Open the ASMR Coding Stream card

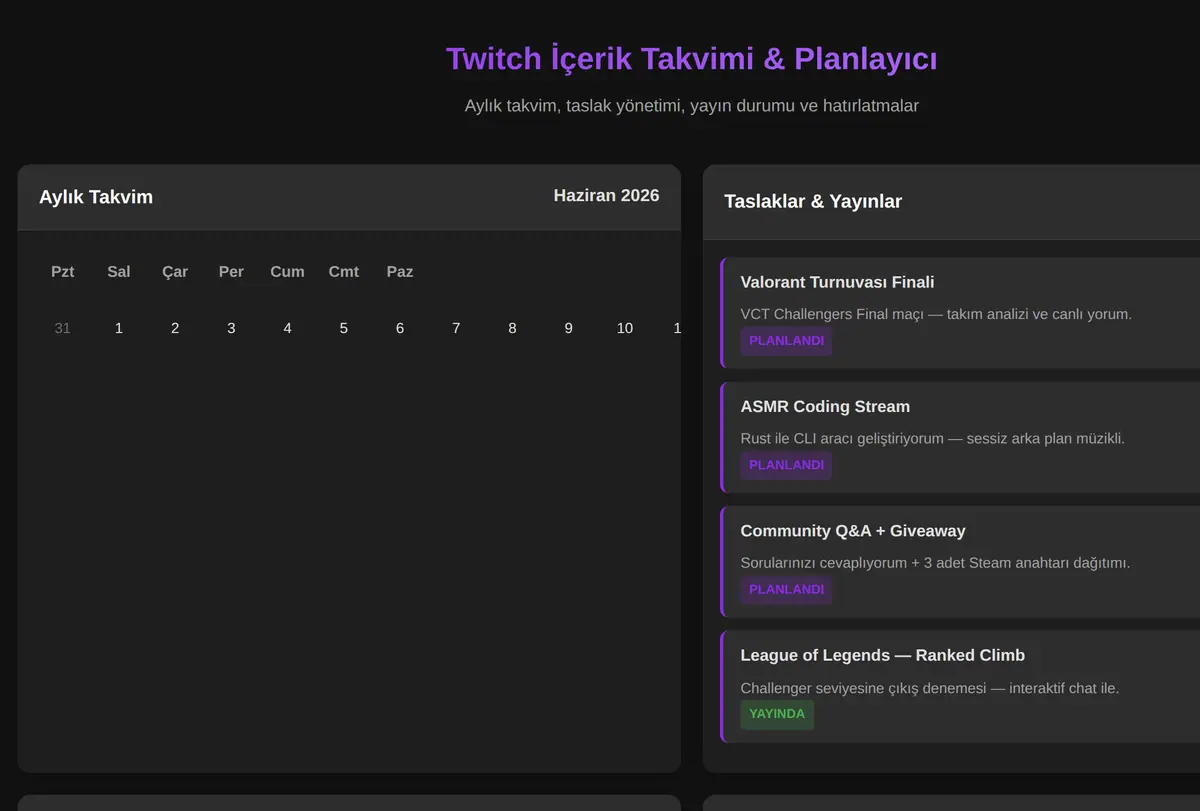coord(960,437)
